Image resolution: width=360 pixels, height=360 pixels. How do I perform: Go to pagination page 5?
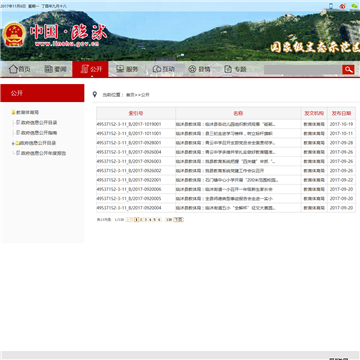tap(155, 220)
